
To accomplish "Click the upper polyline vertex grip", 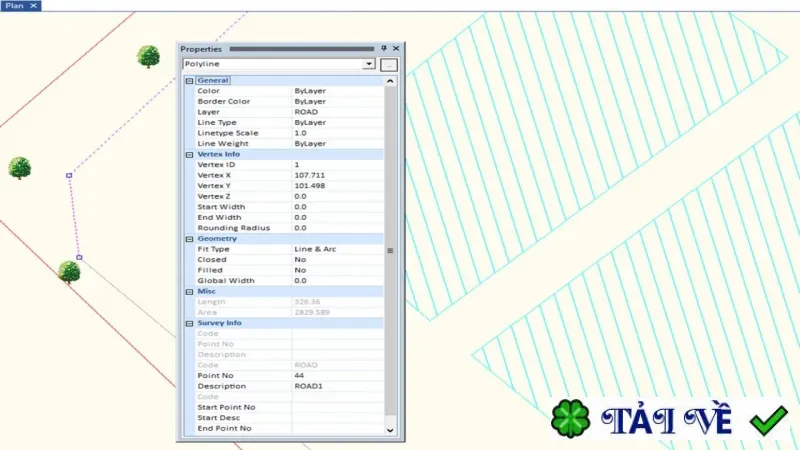I will [69, 176].
